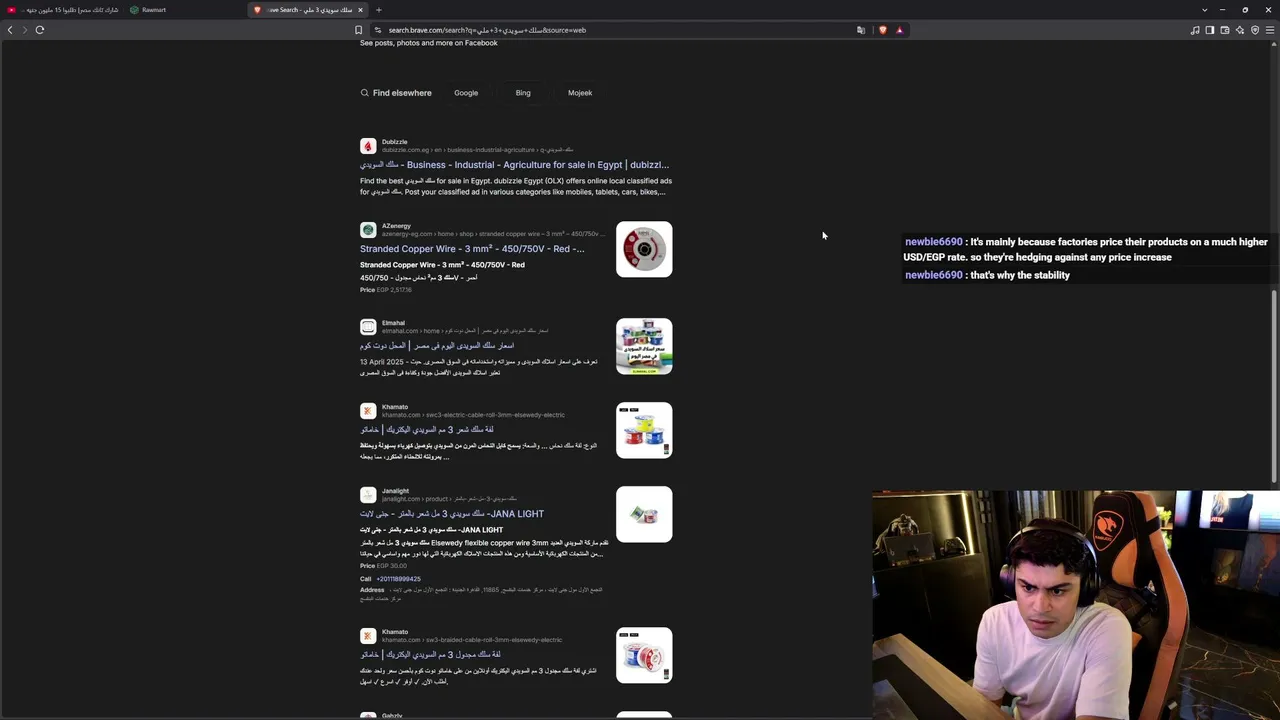The height and width of the screenshot is (720, 1280).
Task: Click the Dubizzle site favicon
Action: [x=368, y=146]
